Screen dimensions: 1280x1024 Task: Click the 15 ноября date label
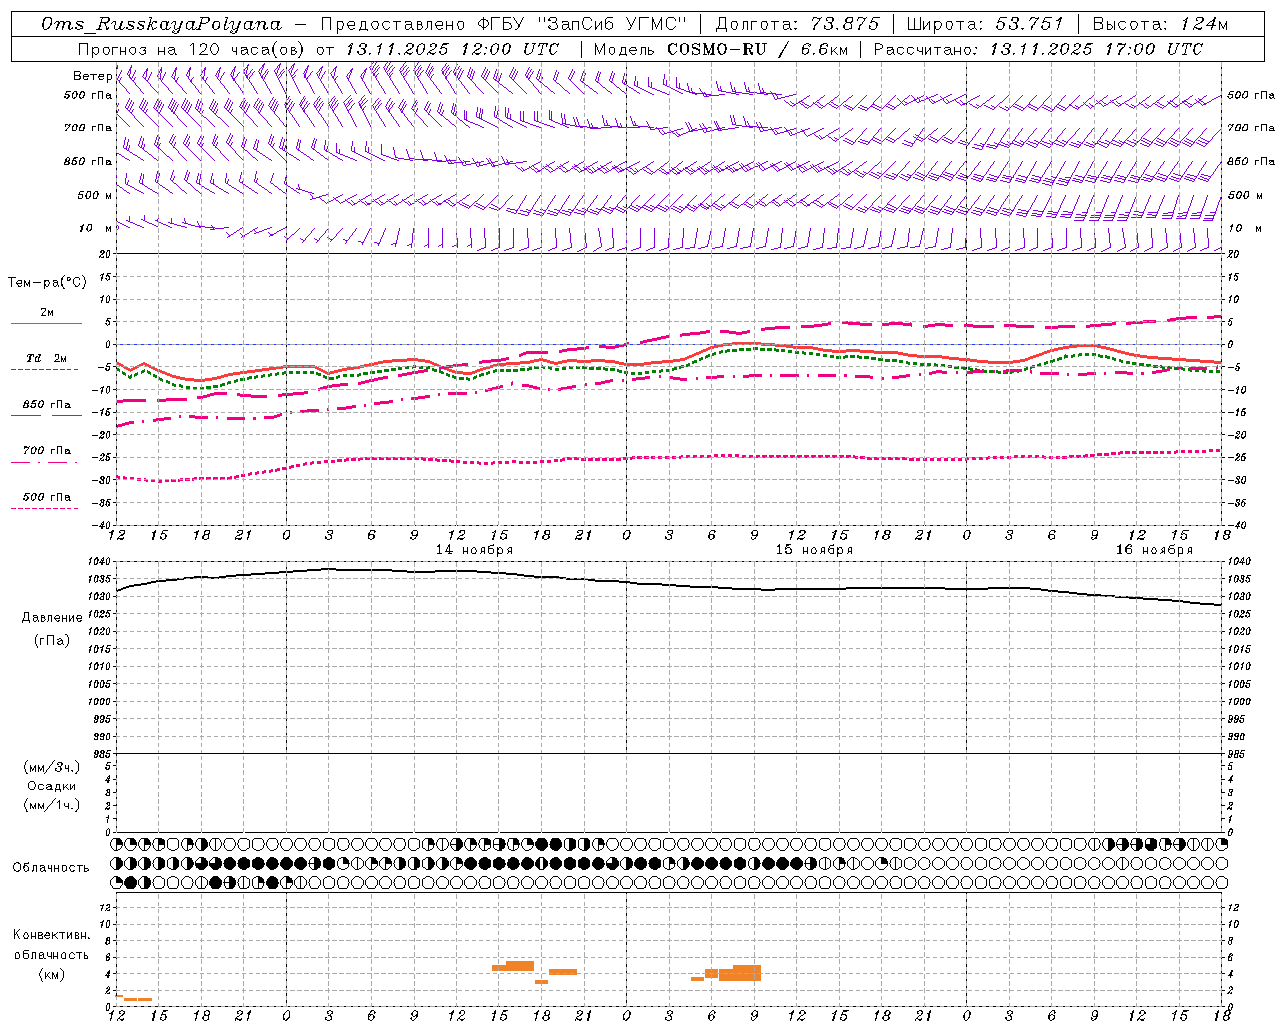[x=814, y=550]
